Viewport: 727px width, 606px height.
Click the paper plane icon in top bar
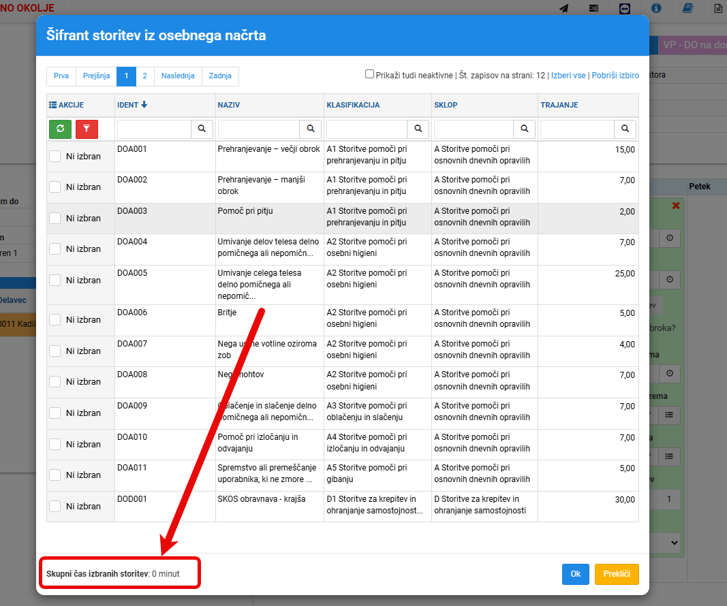coord(564,8)
